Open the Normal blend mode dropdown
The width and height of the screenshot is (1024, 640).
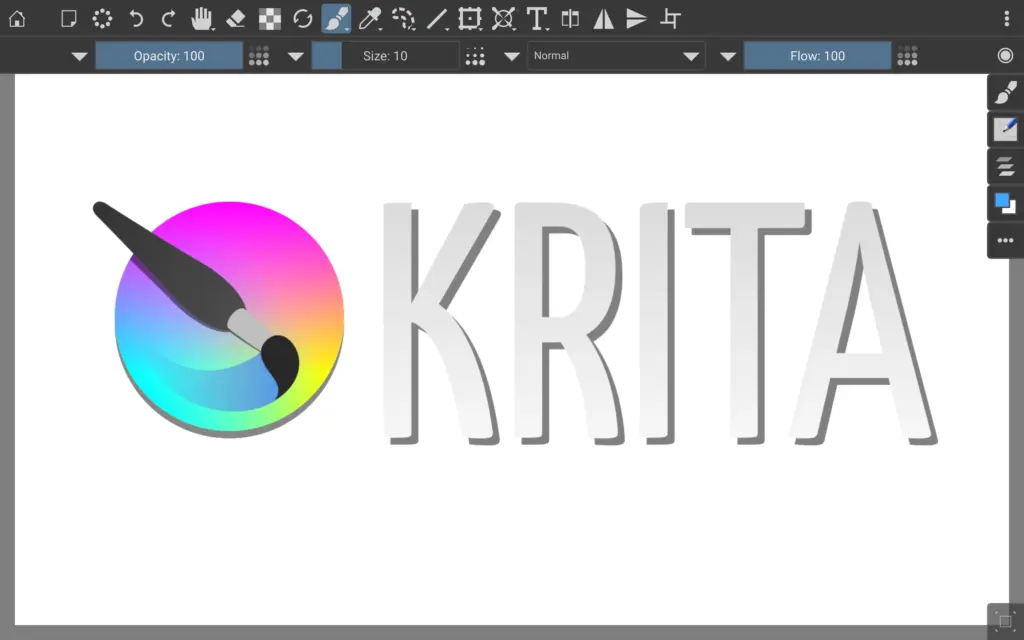coord(615,56)
